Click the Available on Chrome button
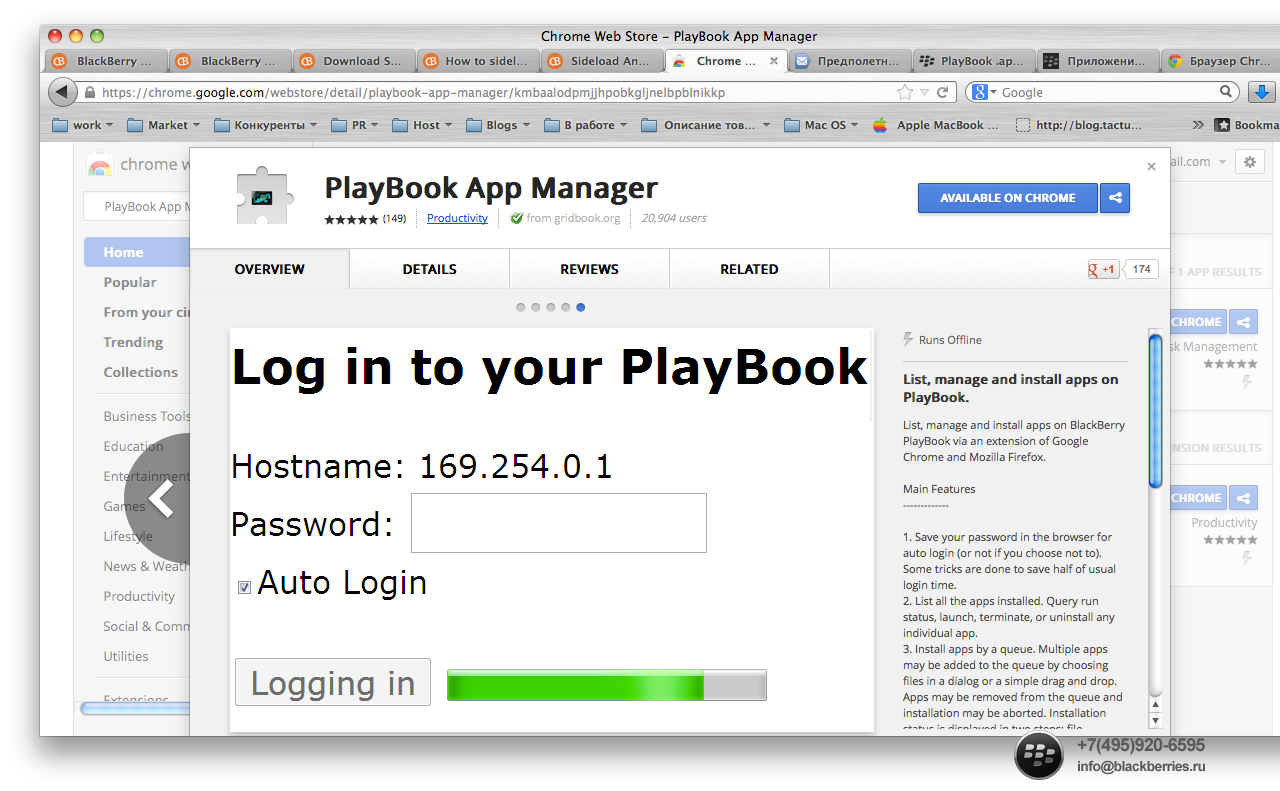The height and width of the screenshot is (791, 1280). pos(1008,198)
